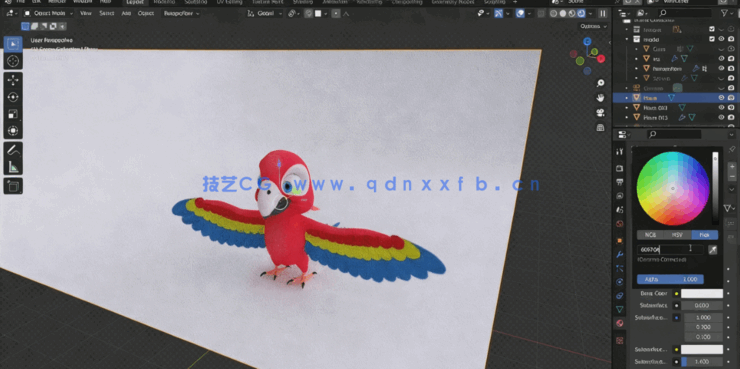Screen dimensions: 740x369
Task: Toggle render camera icon for Plane.013
Action: pyautogui.click(x=731, y=117)
